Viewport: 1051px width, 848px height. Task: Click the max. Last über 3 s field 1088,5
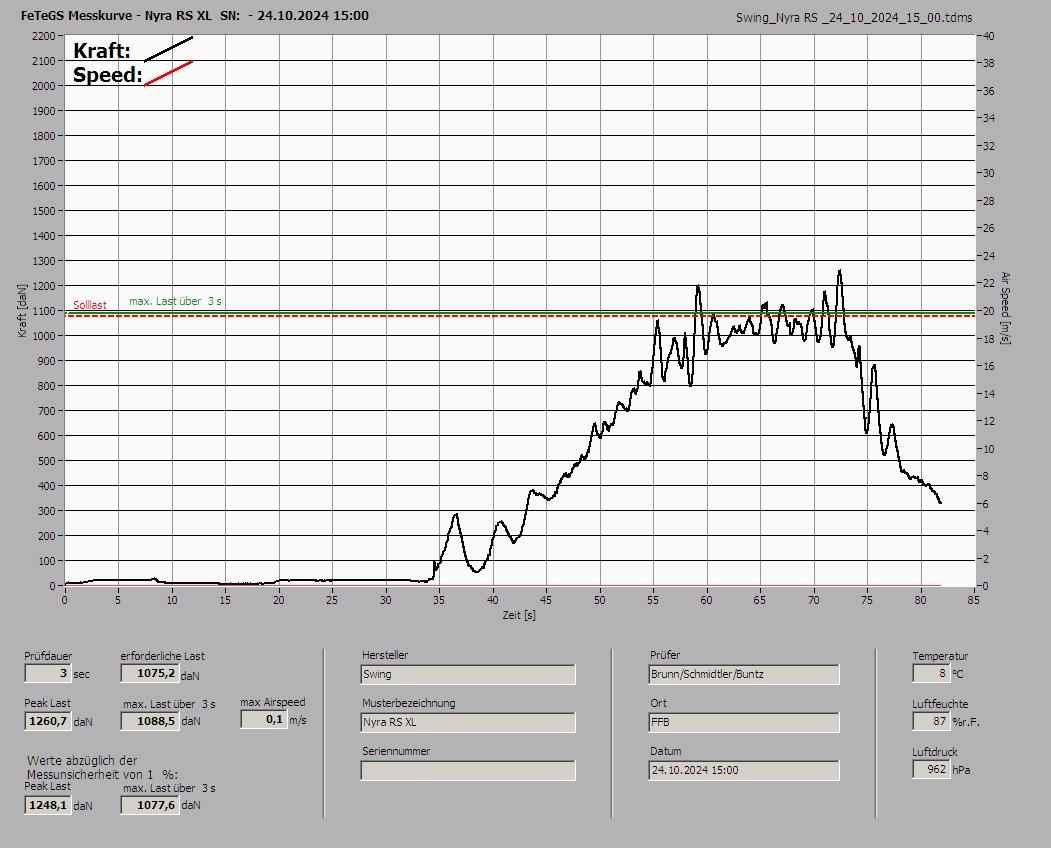tap(150, 721)
